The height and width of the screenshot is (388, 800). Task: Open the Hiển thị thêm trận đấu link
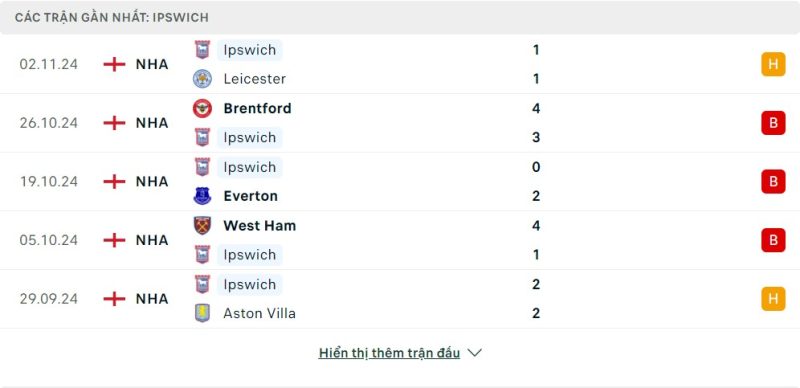[389, 353]
